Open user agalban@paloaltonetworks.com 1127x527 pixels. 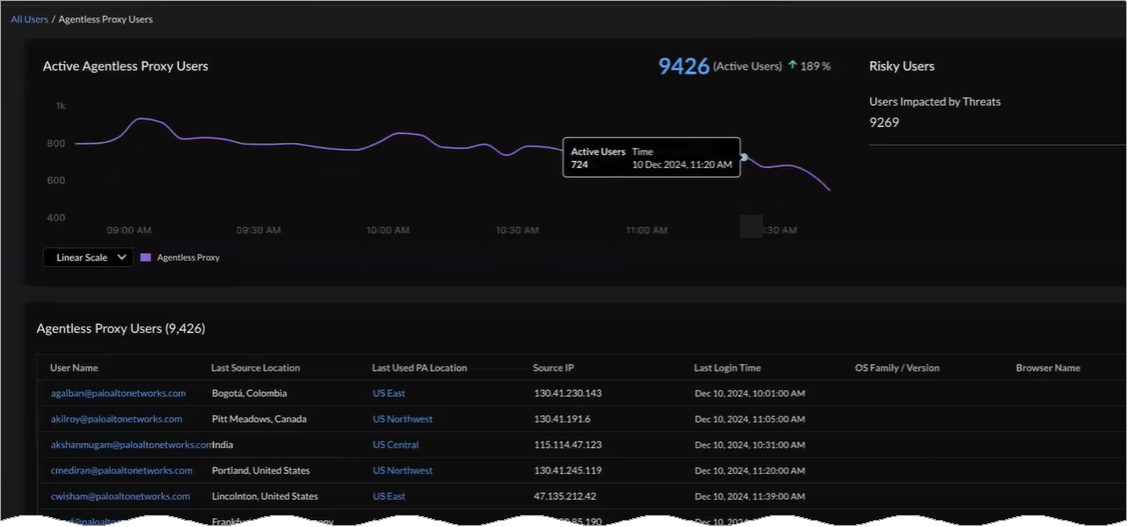tap(118, 393)
